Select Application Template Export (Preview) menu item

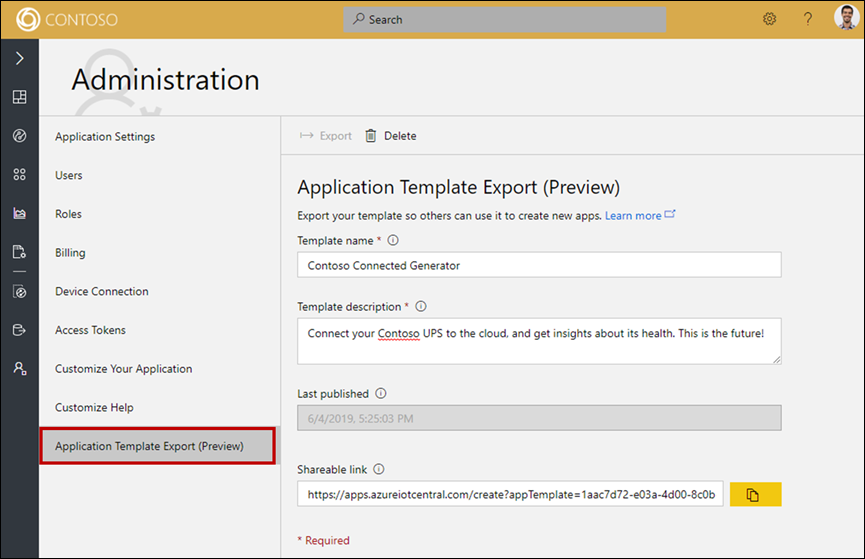point(158,446)
